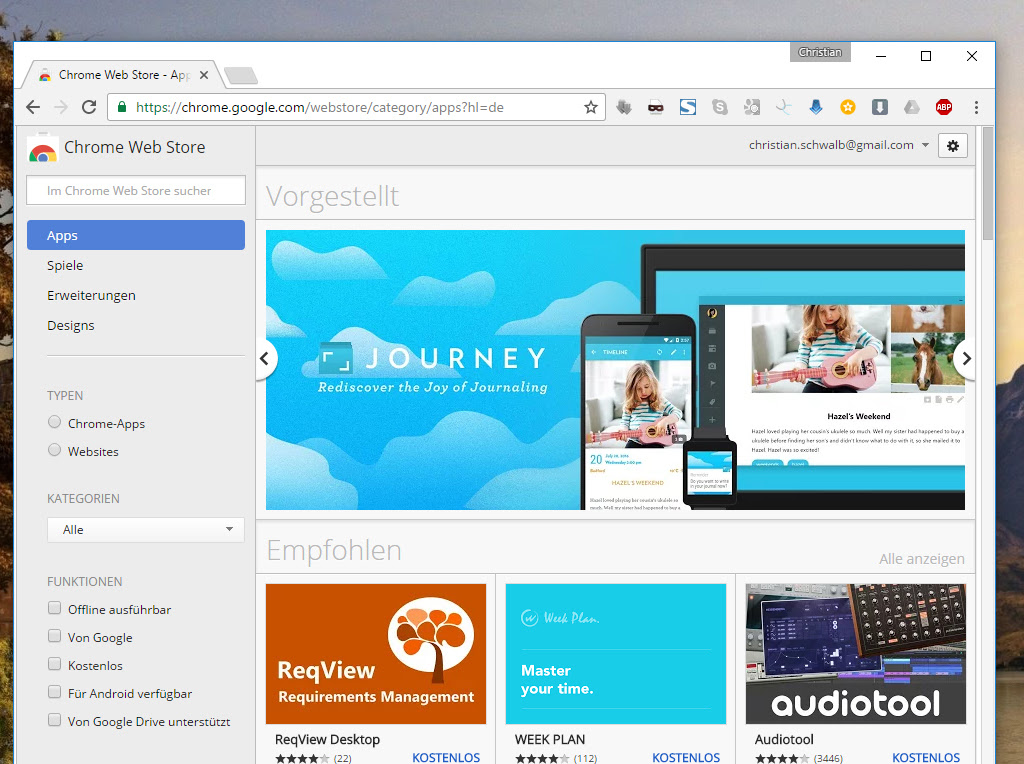This screenshot has width=1024, height=764.
Task: Click the grey puzzle-camera extension icon
Action: (752, 107)
